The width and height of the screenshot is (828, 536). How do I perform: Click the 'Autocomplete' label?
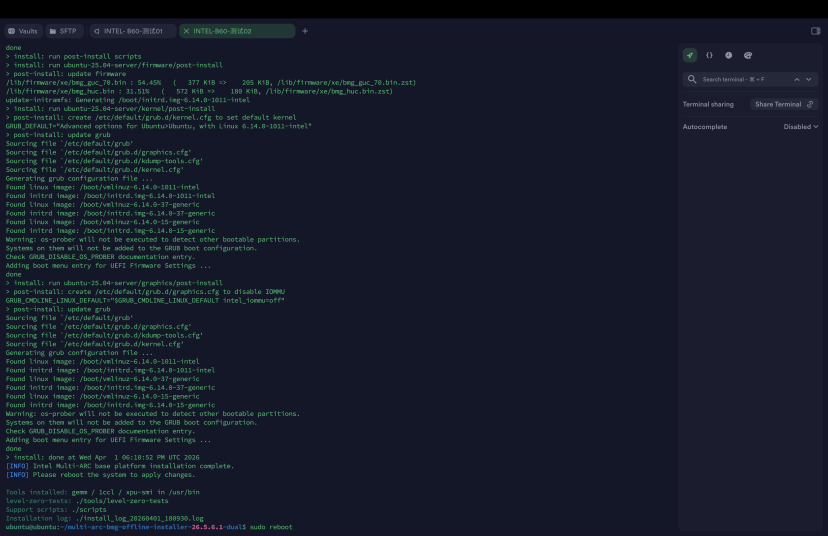pyautogui.click(x=704, y=127)
